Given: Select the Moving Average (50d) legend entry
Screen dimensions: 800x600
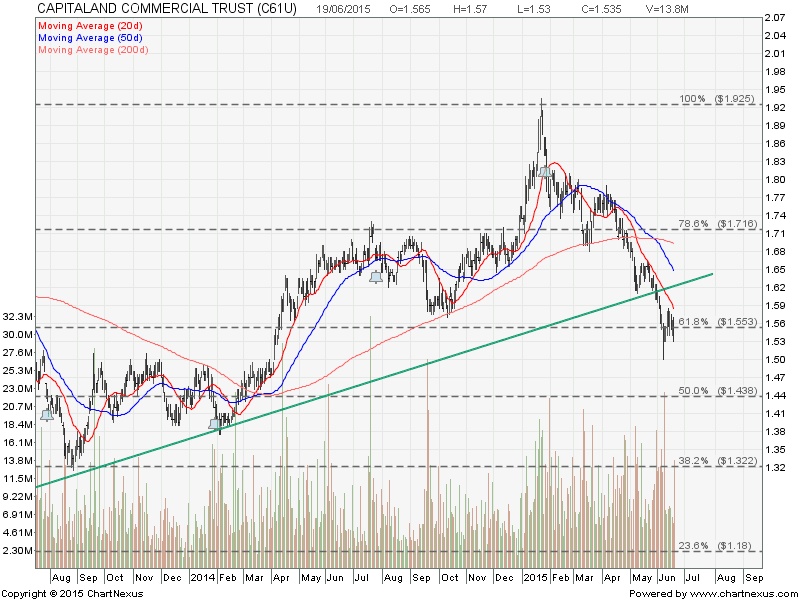Looking at the screenshot, I should 90,38.
